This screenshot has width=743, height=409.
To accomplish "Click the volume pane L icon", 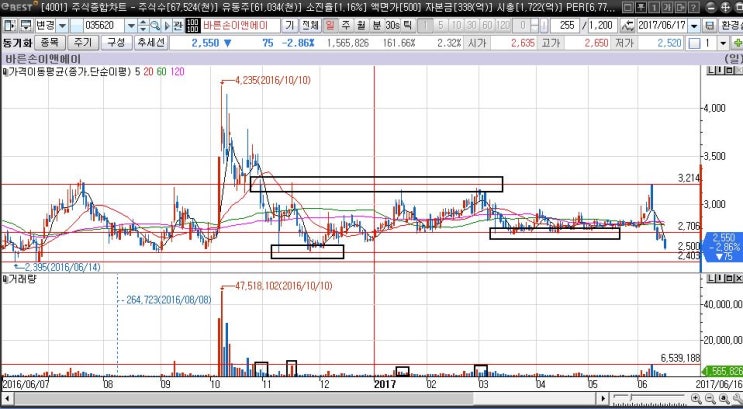I will point(711,279).
